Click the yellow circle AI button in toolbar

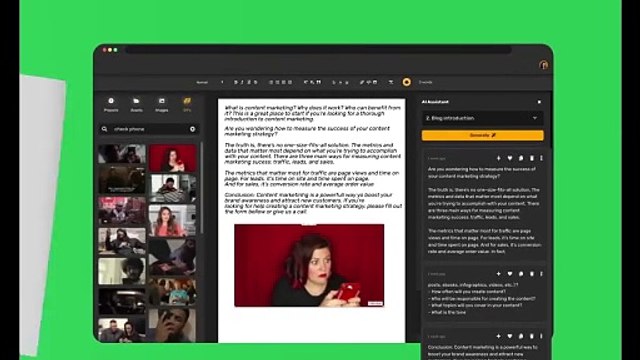click(407, 82)
